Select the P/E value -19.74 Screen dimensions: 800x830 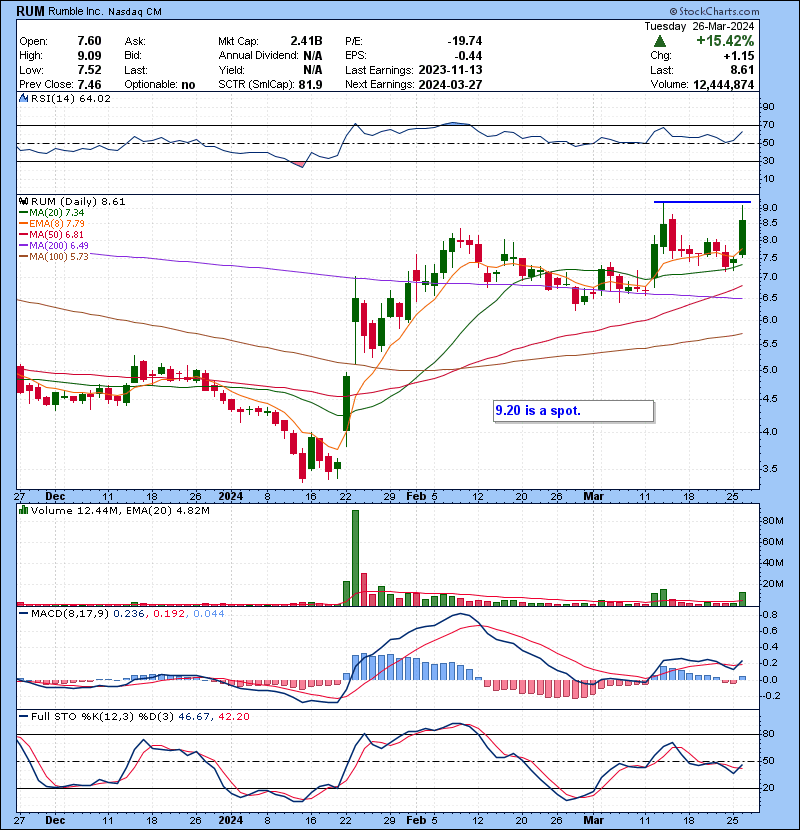(x=464, y=41)
